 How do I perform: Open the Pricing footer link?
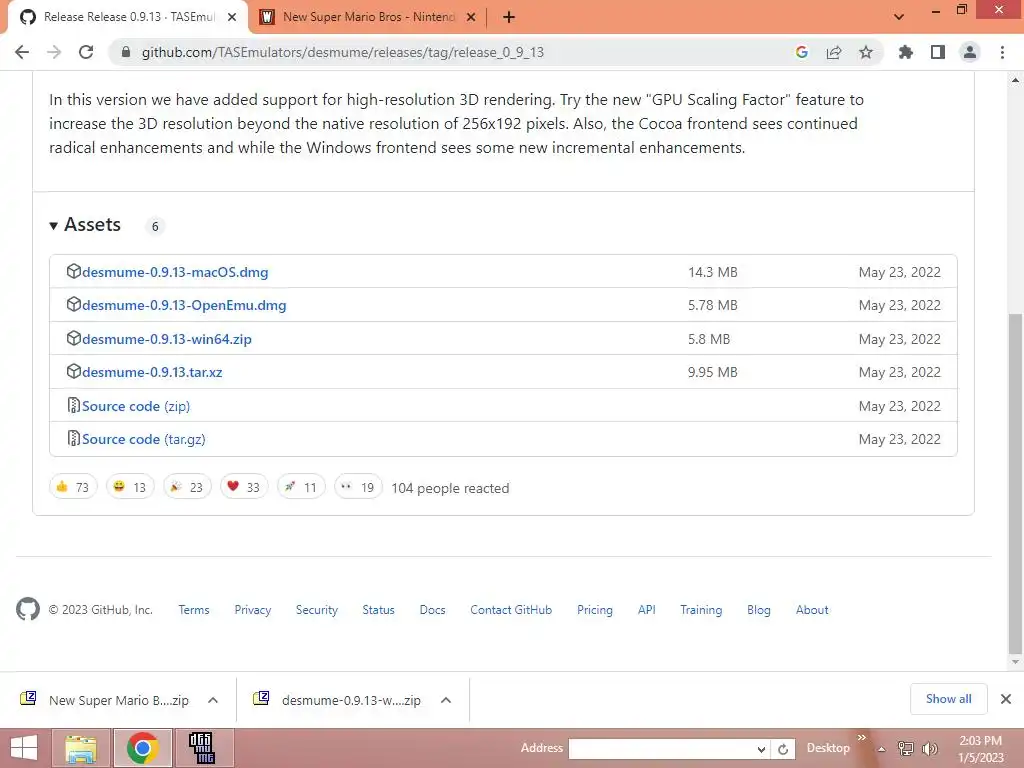(x=595, y=610)
